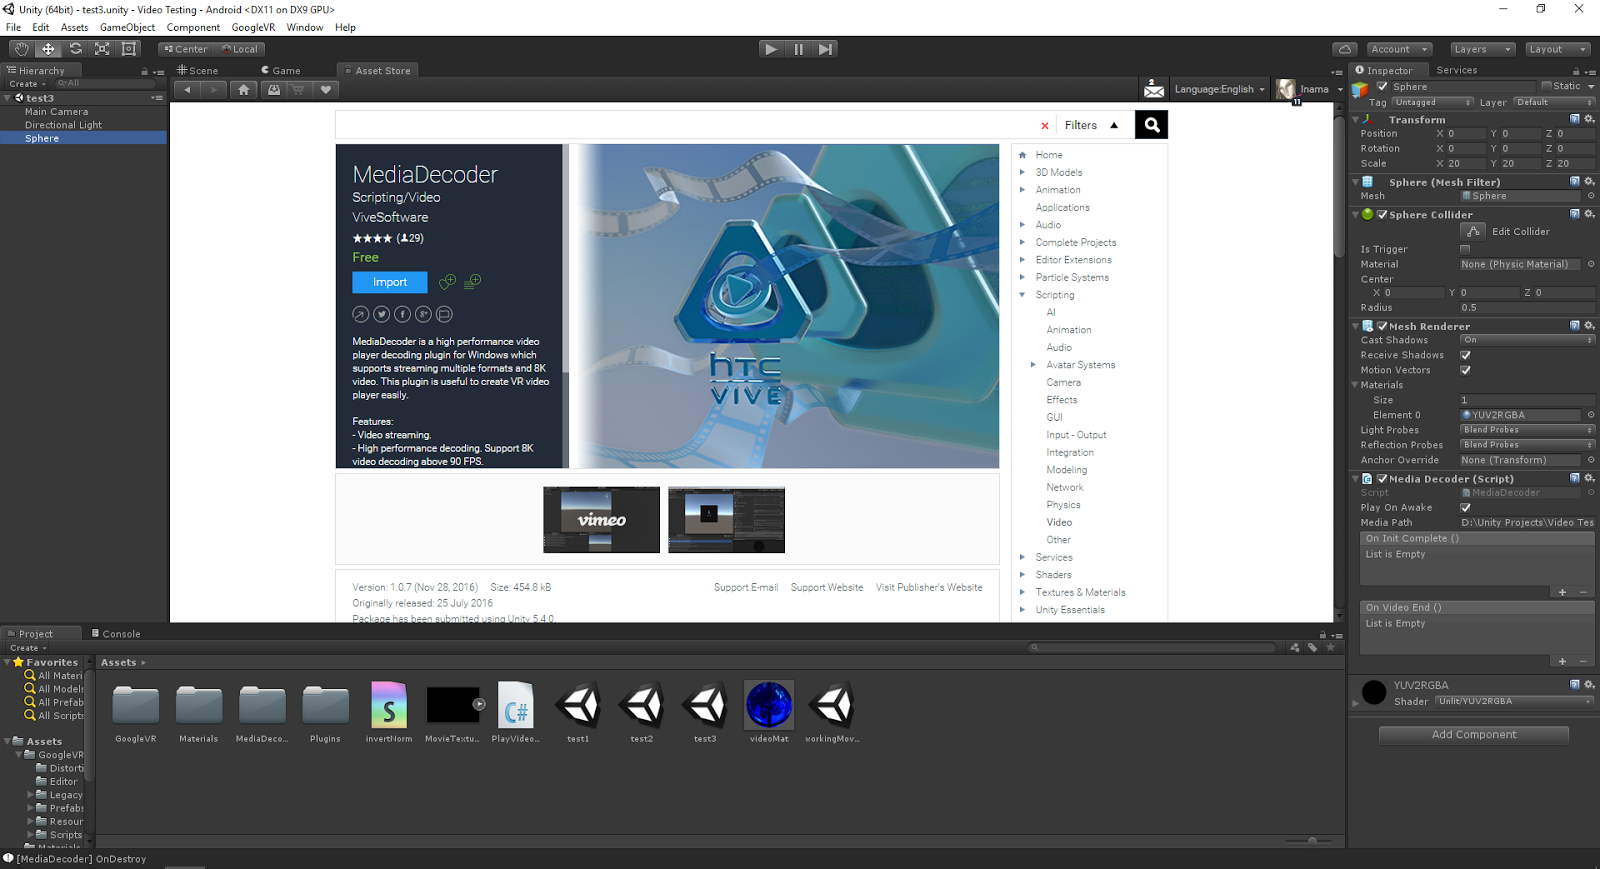
Task: Open the Unlit/YUV2RGBA shader dropdown
Action: tap(1515, 701)
